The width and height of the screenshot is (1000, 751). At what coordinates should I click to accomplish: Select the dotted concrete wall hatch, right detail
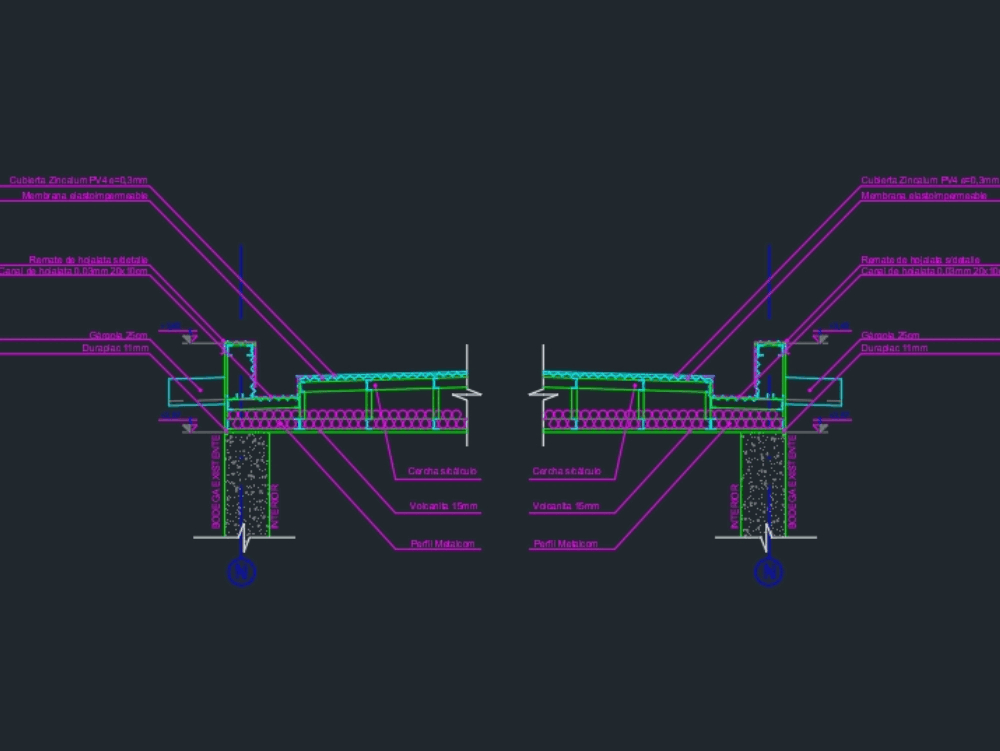point(763,485)
